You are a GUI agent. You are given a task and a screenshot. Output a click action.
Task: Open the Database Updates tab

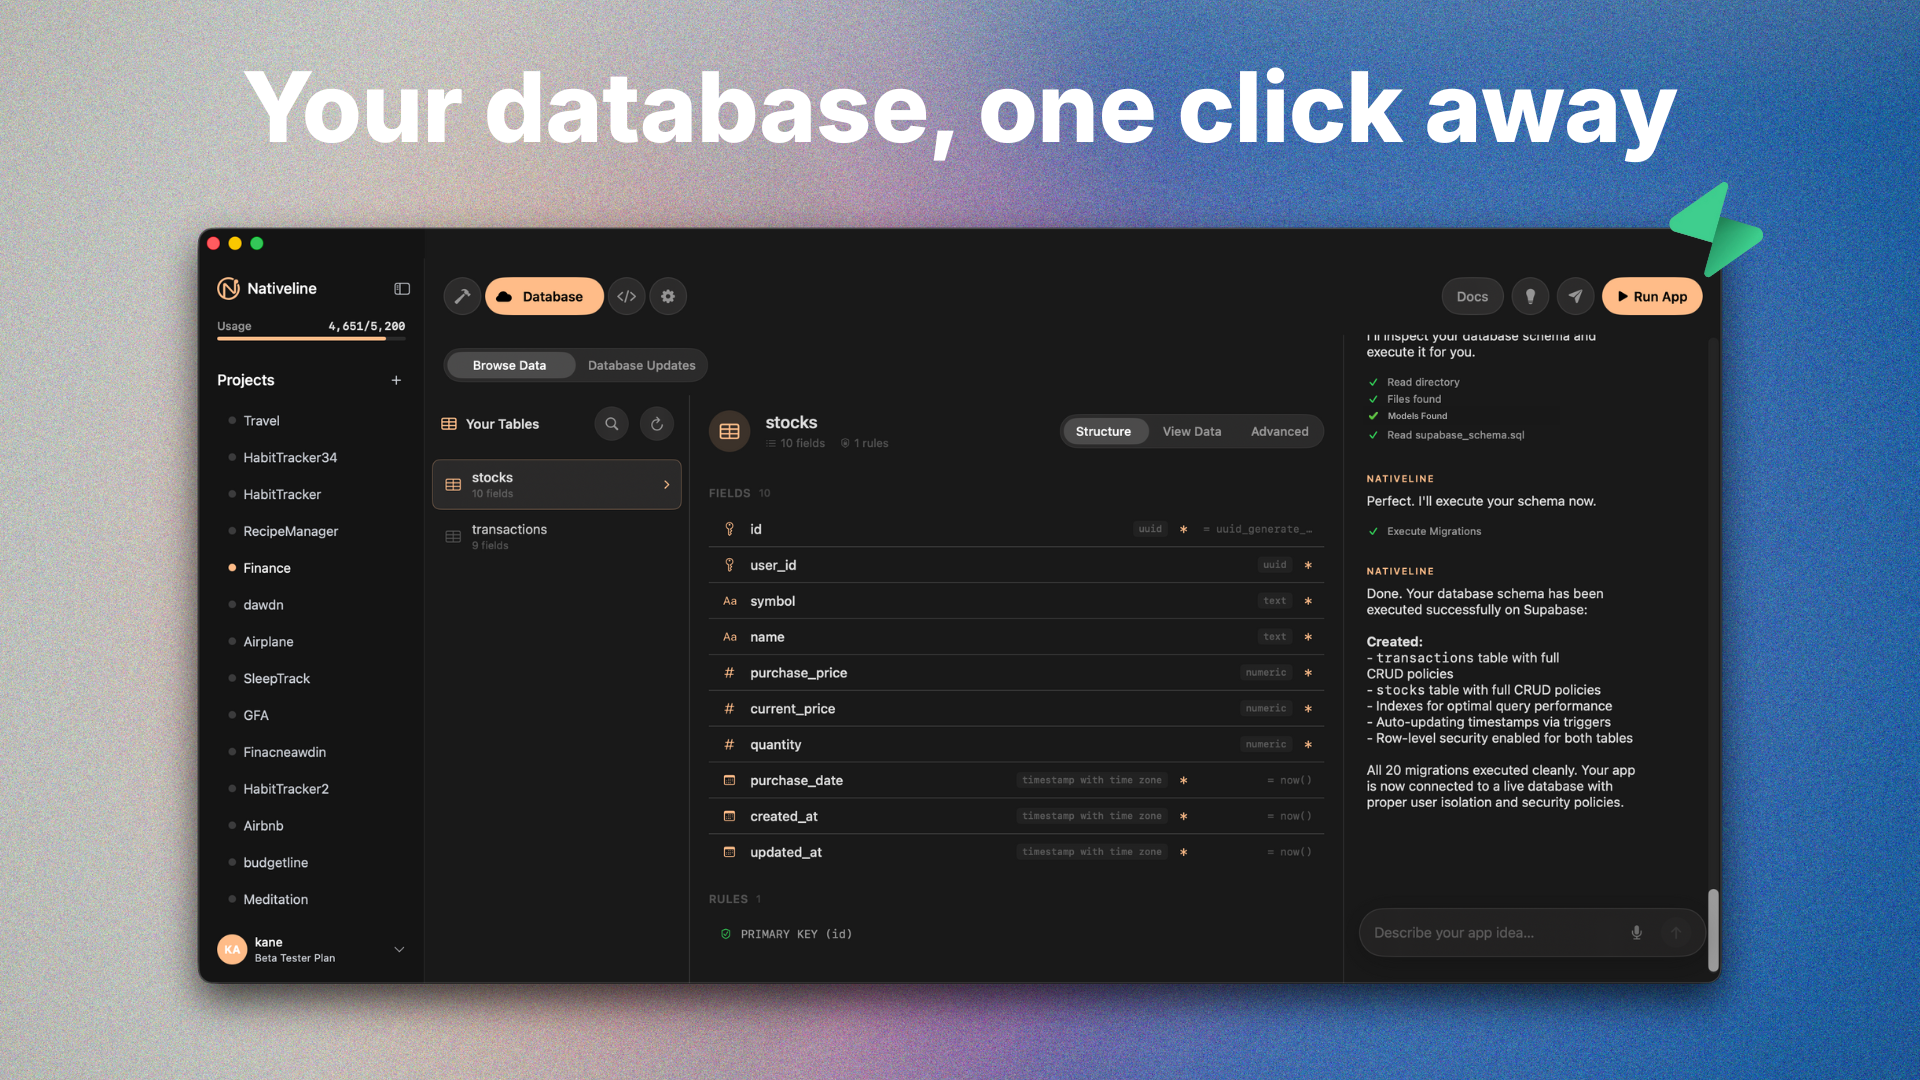point(641,365)
